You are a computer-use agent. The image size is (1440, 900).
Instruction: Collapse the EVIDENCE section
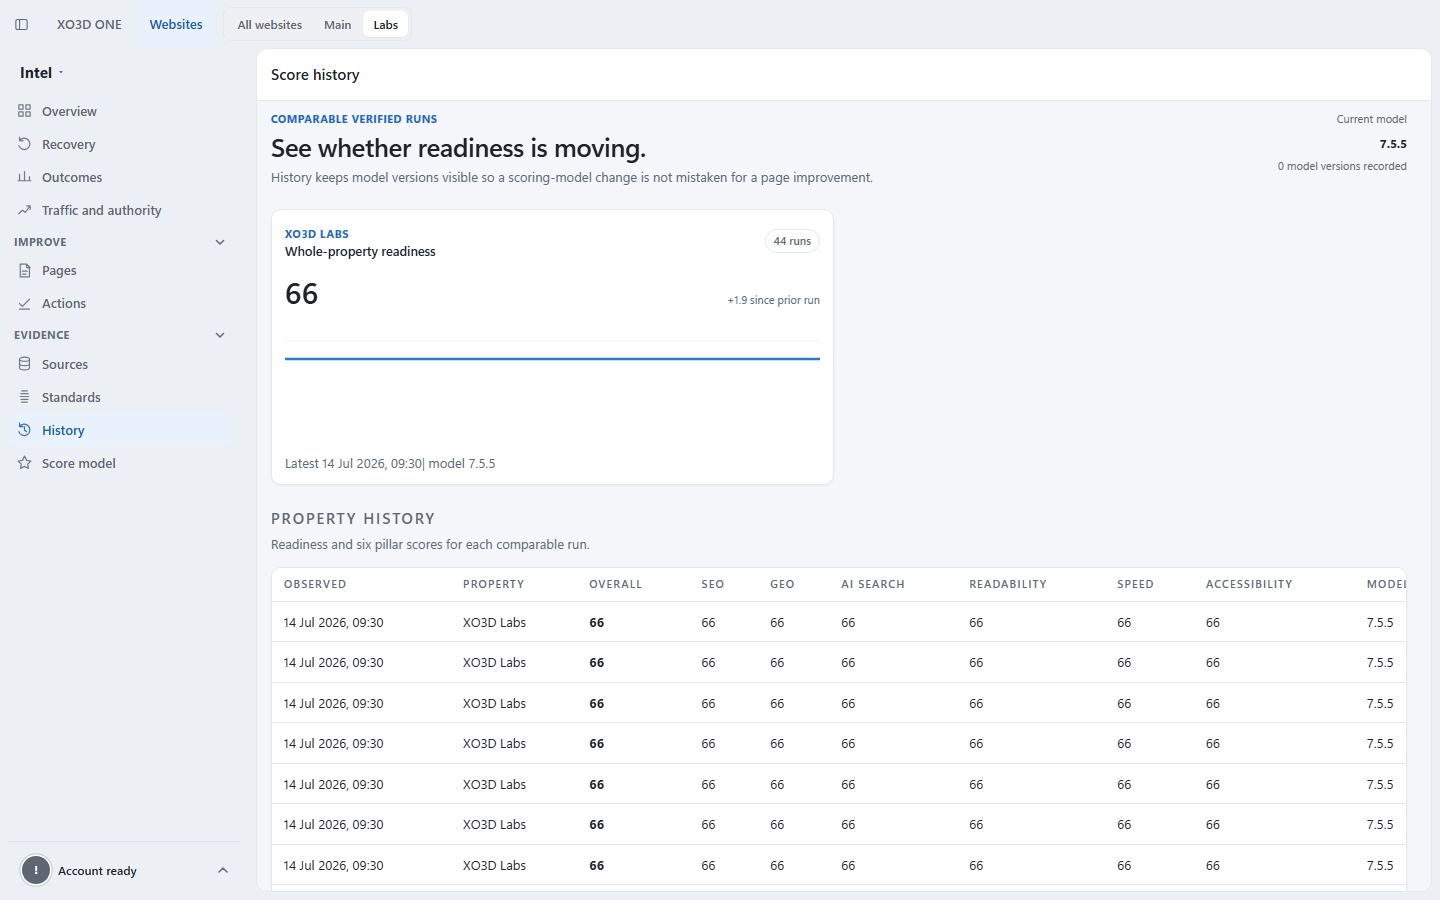(220, 335)
